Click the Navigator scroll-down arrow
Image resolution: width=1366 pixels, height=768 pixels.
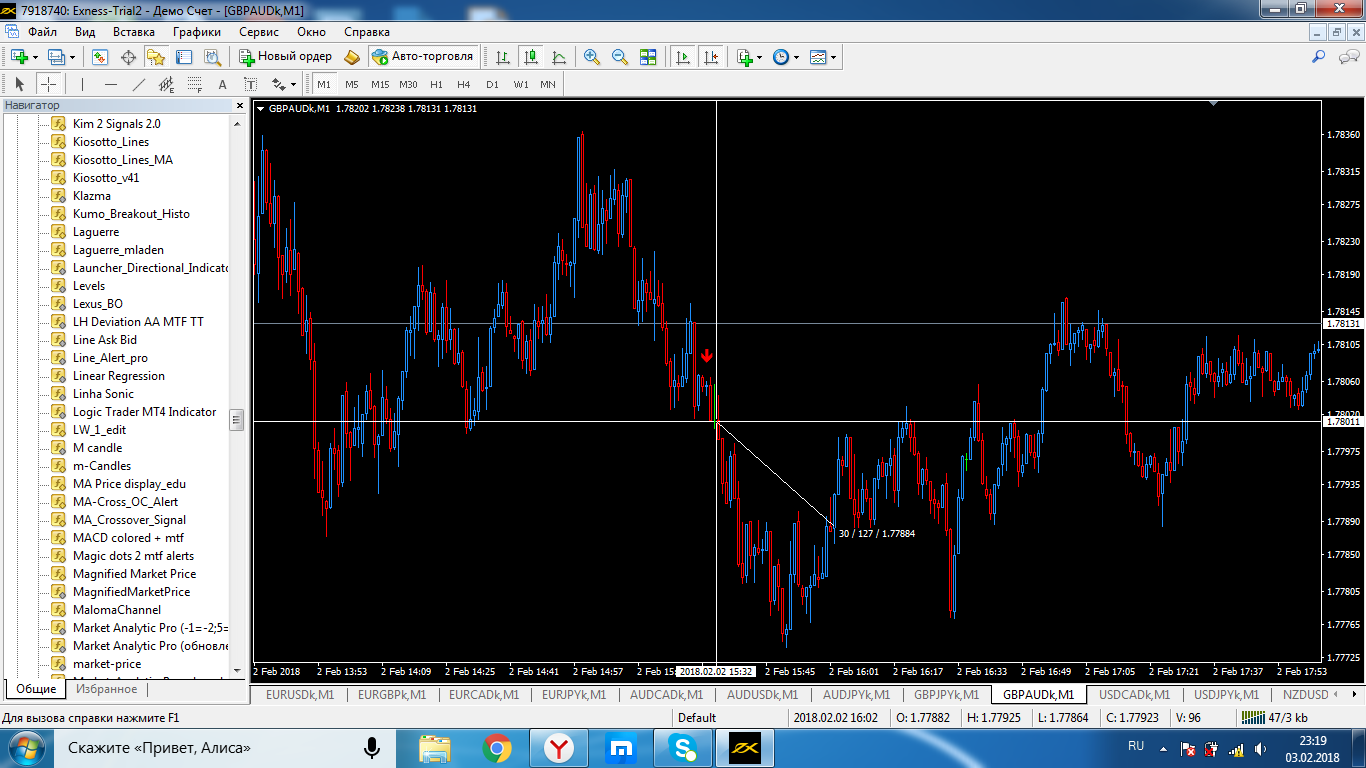[237, 669]
